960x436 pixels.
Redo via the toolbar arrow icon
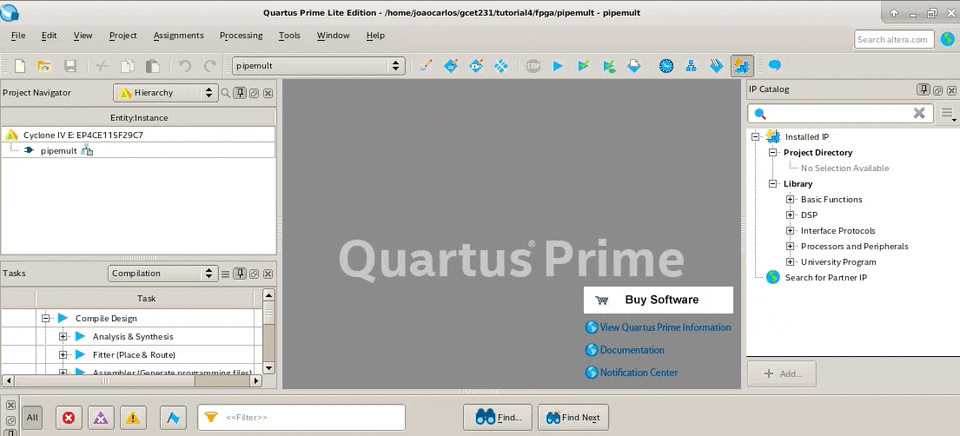pos(210,66)
